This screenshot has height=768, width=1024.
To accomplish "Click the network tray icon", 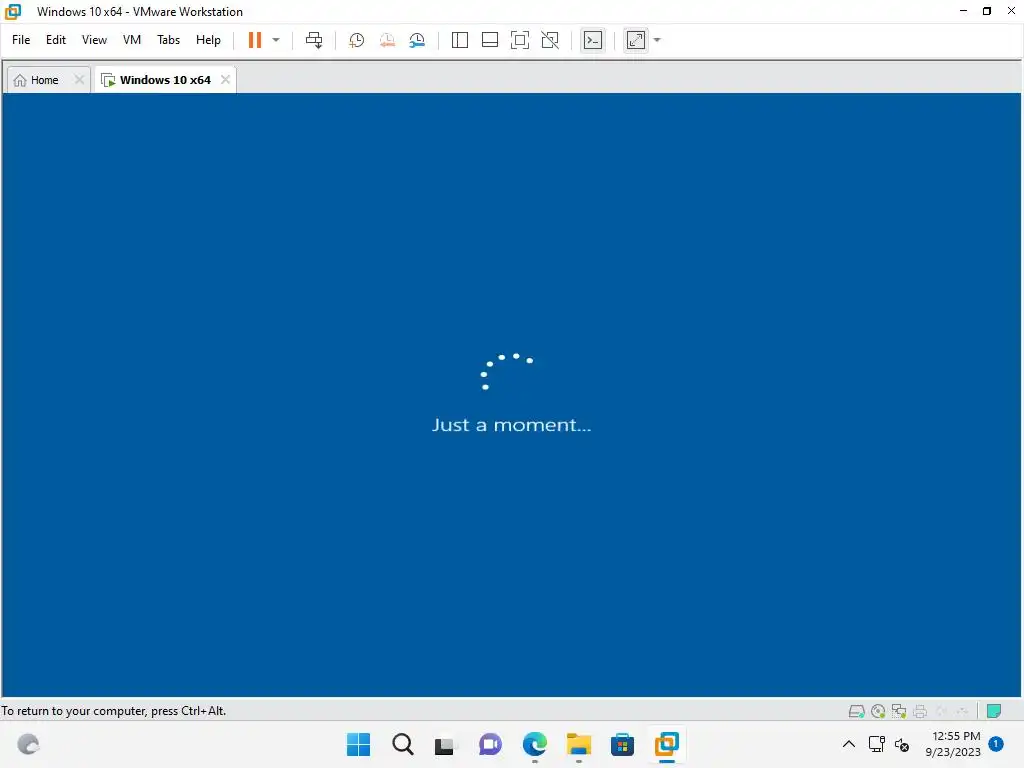I will [x=876, y=744].
